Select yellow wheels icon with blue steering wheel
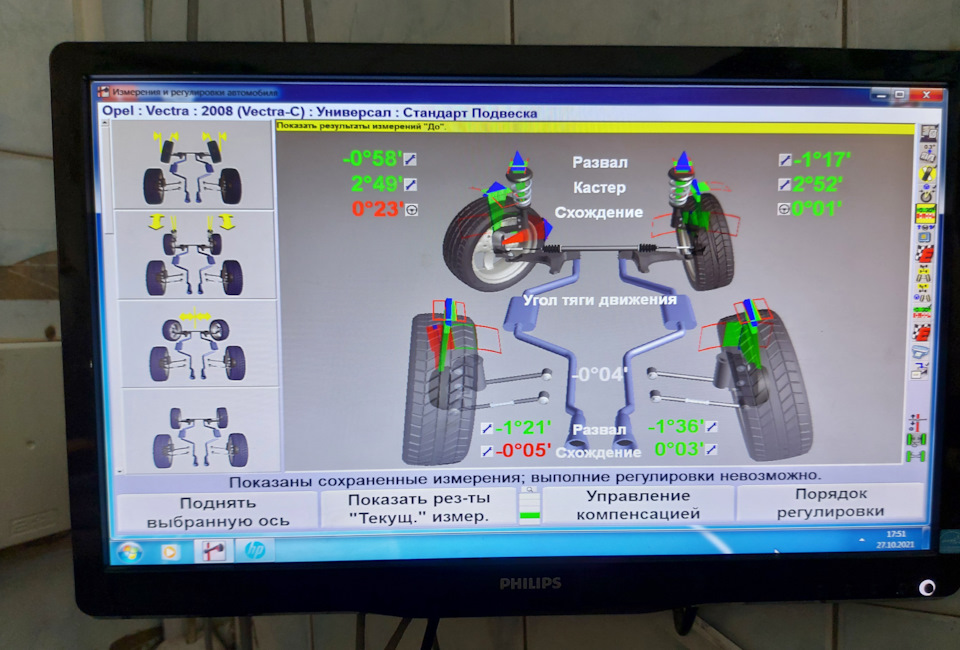 923,292
